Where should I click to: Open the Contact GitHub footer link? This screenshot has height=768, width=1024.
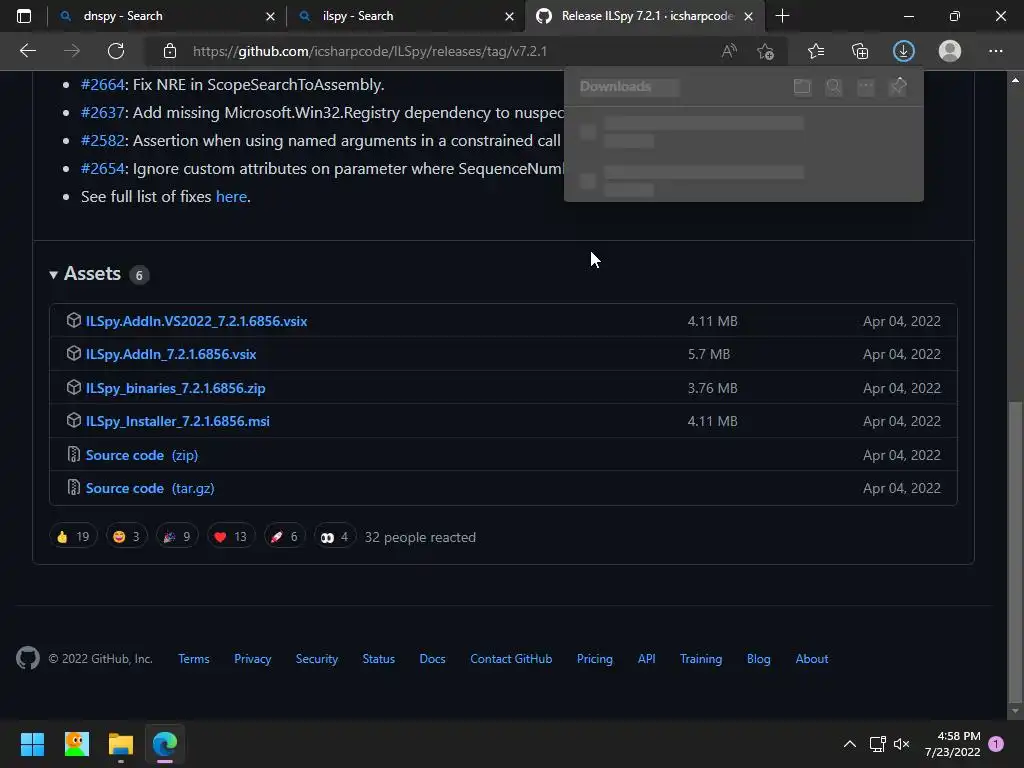coord(511,659)
